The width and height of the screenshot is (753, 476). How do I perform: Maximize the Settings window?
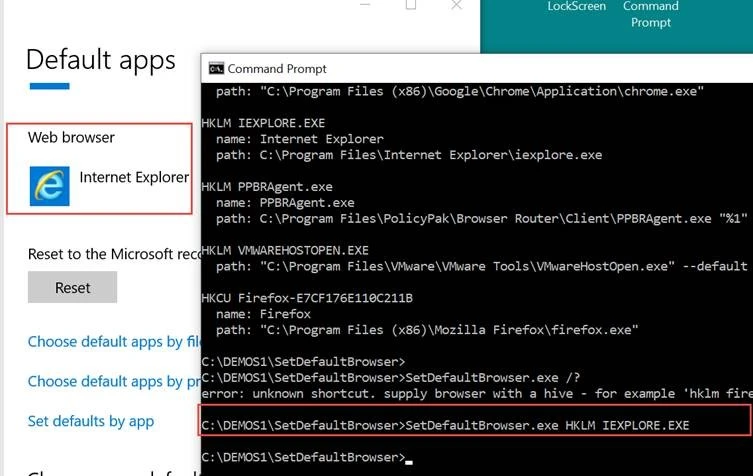411,5
